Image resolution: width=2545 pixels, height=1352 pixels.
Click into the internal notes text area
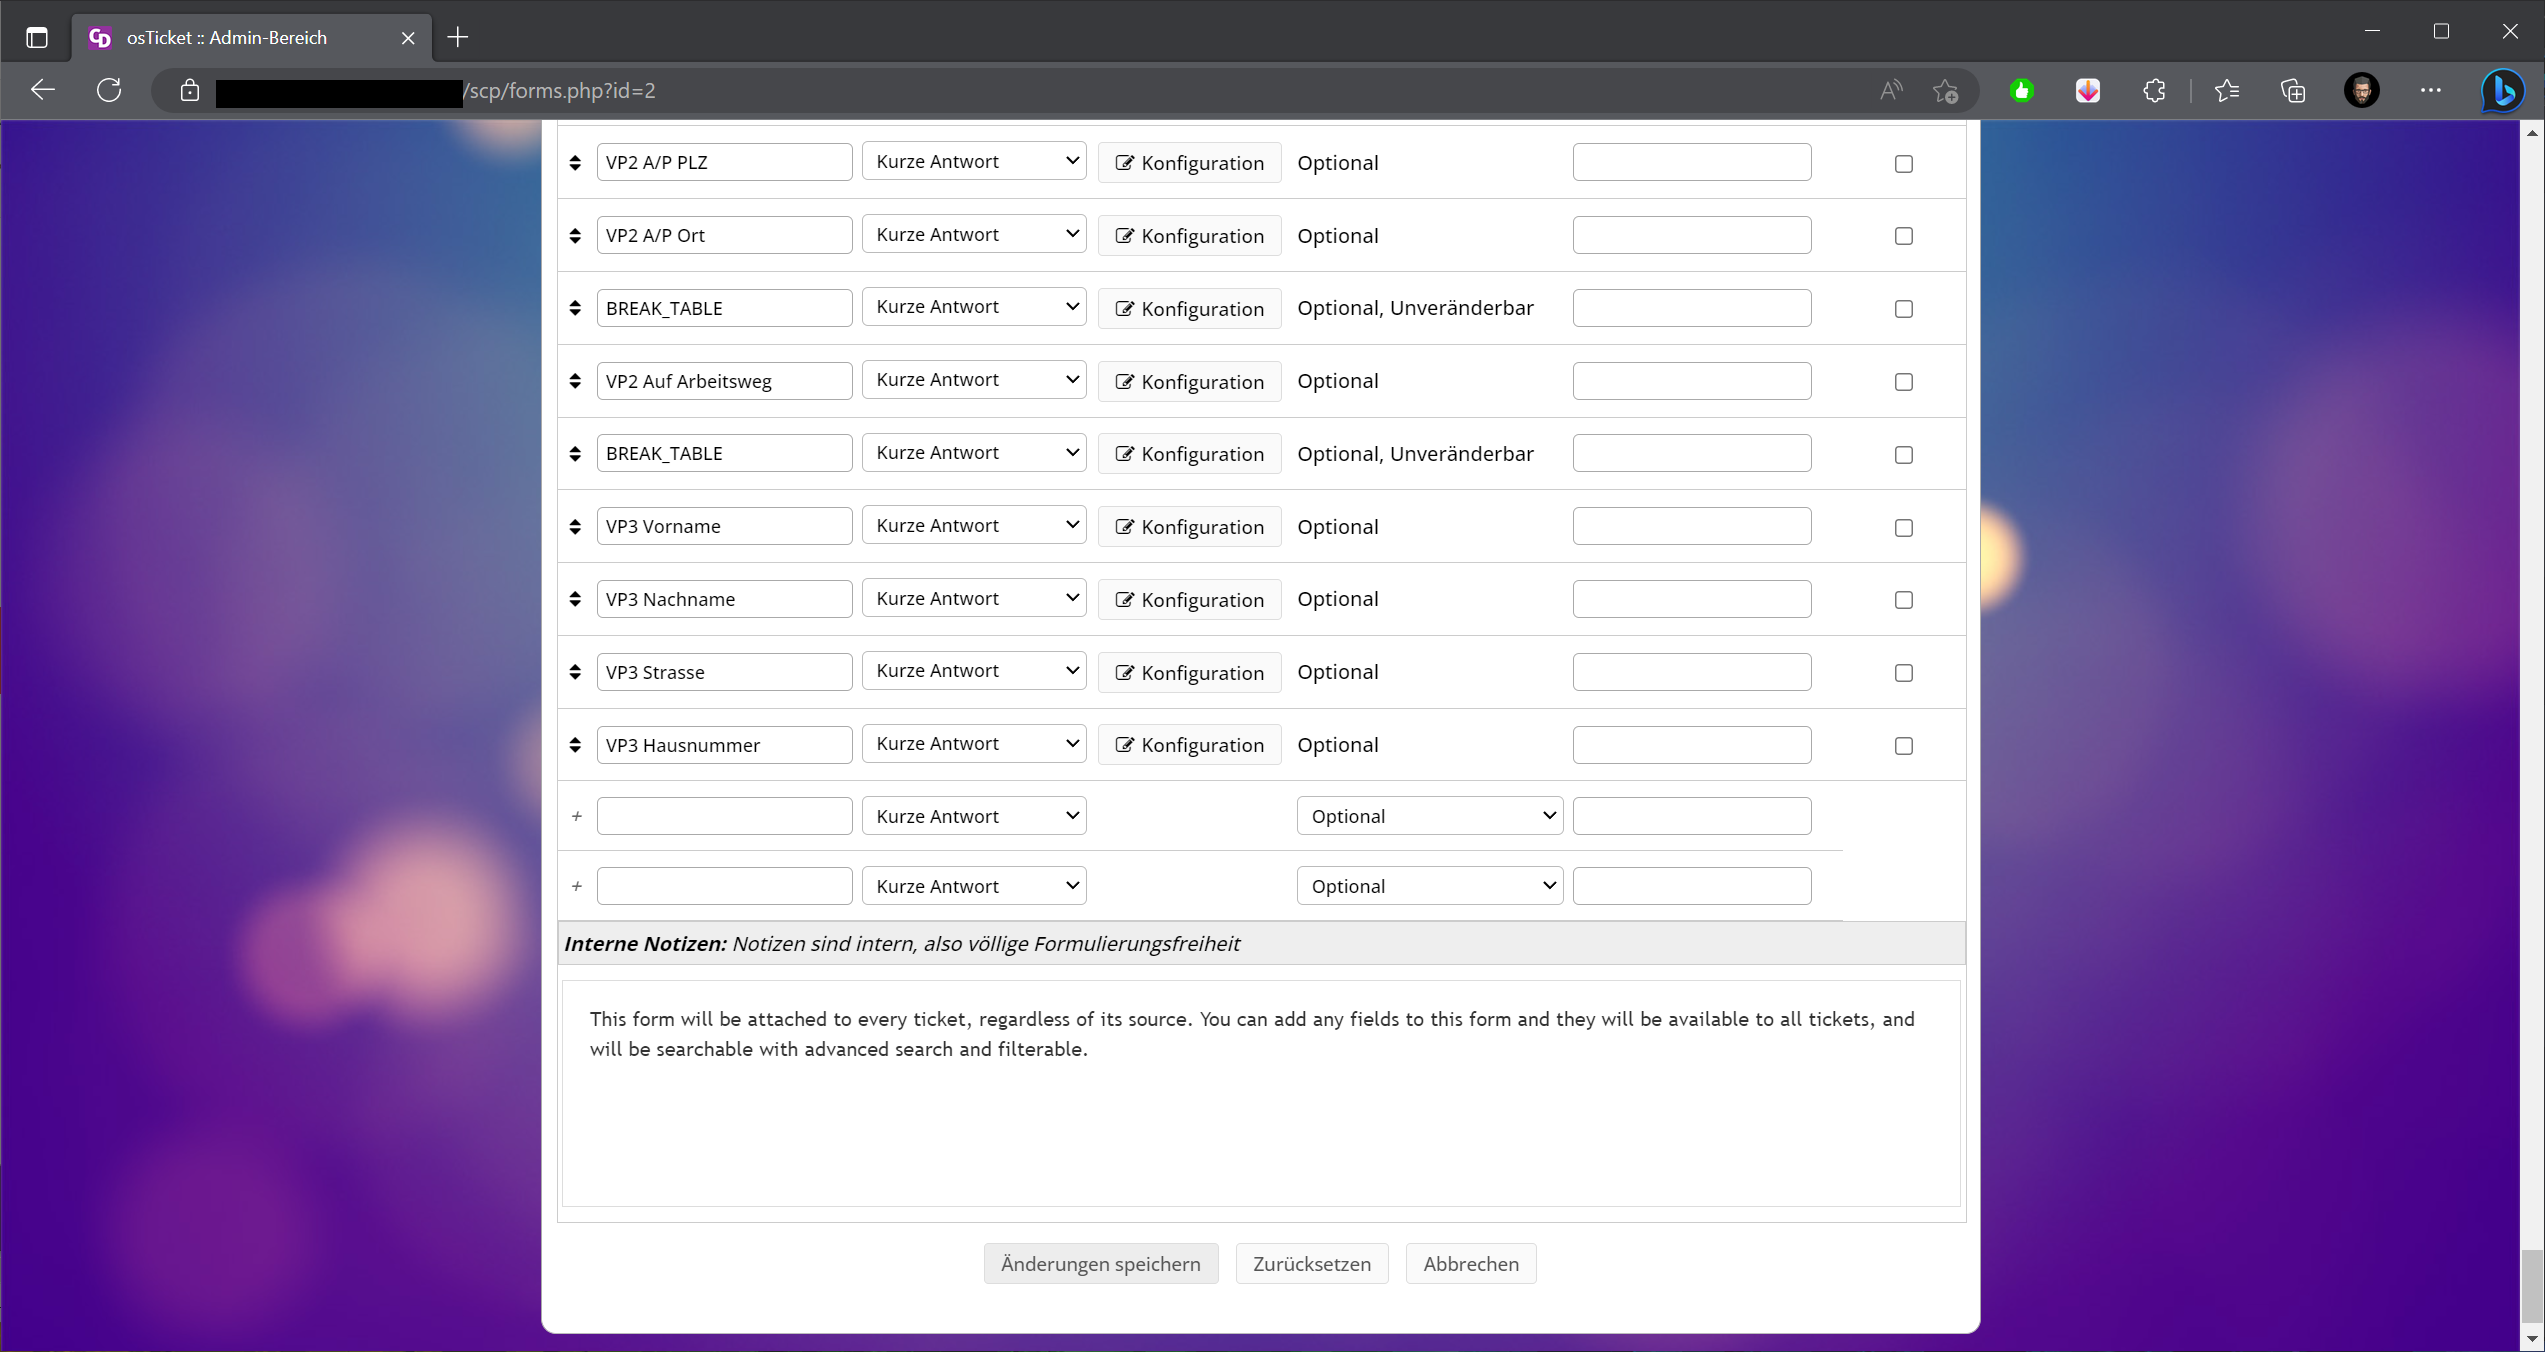[1261, 1093]
